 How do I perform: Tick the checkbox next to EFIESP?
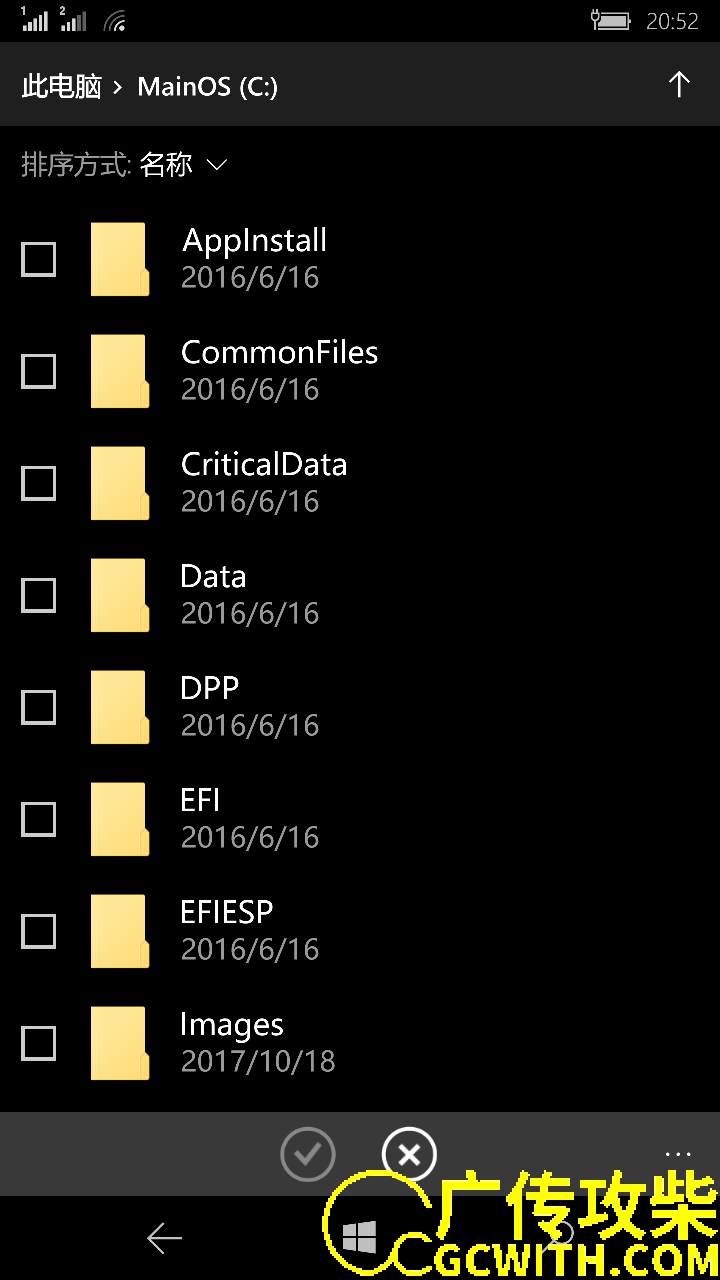tap(39, 932)
